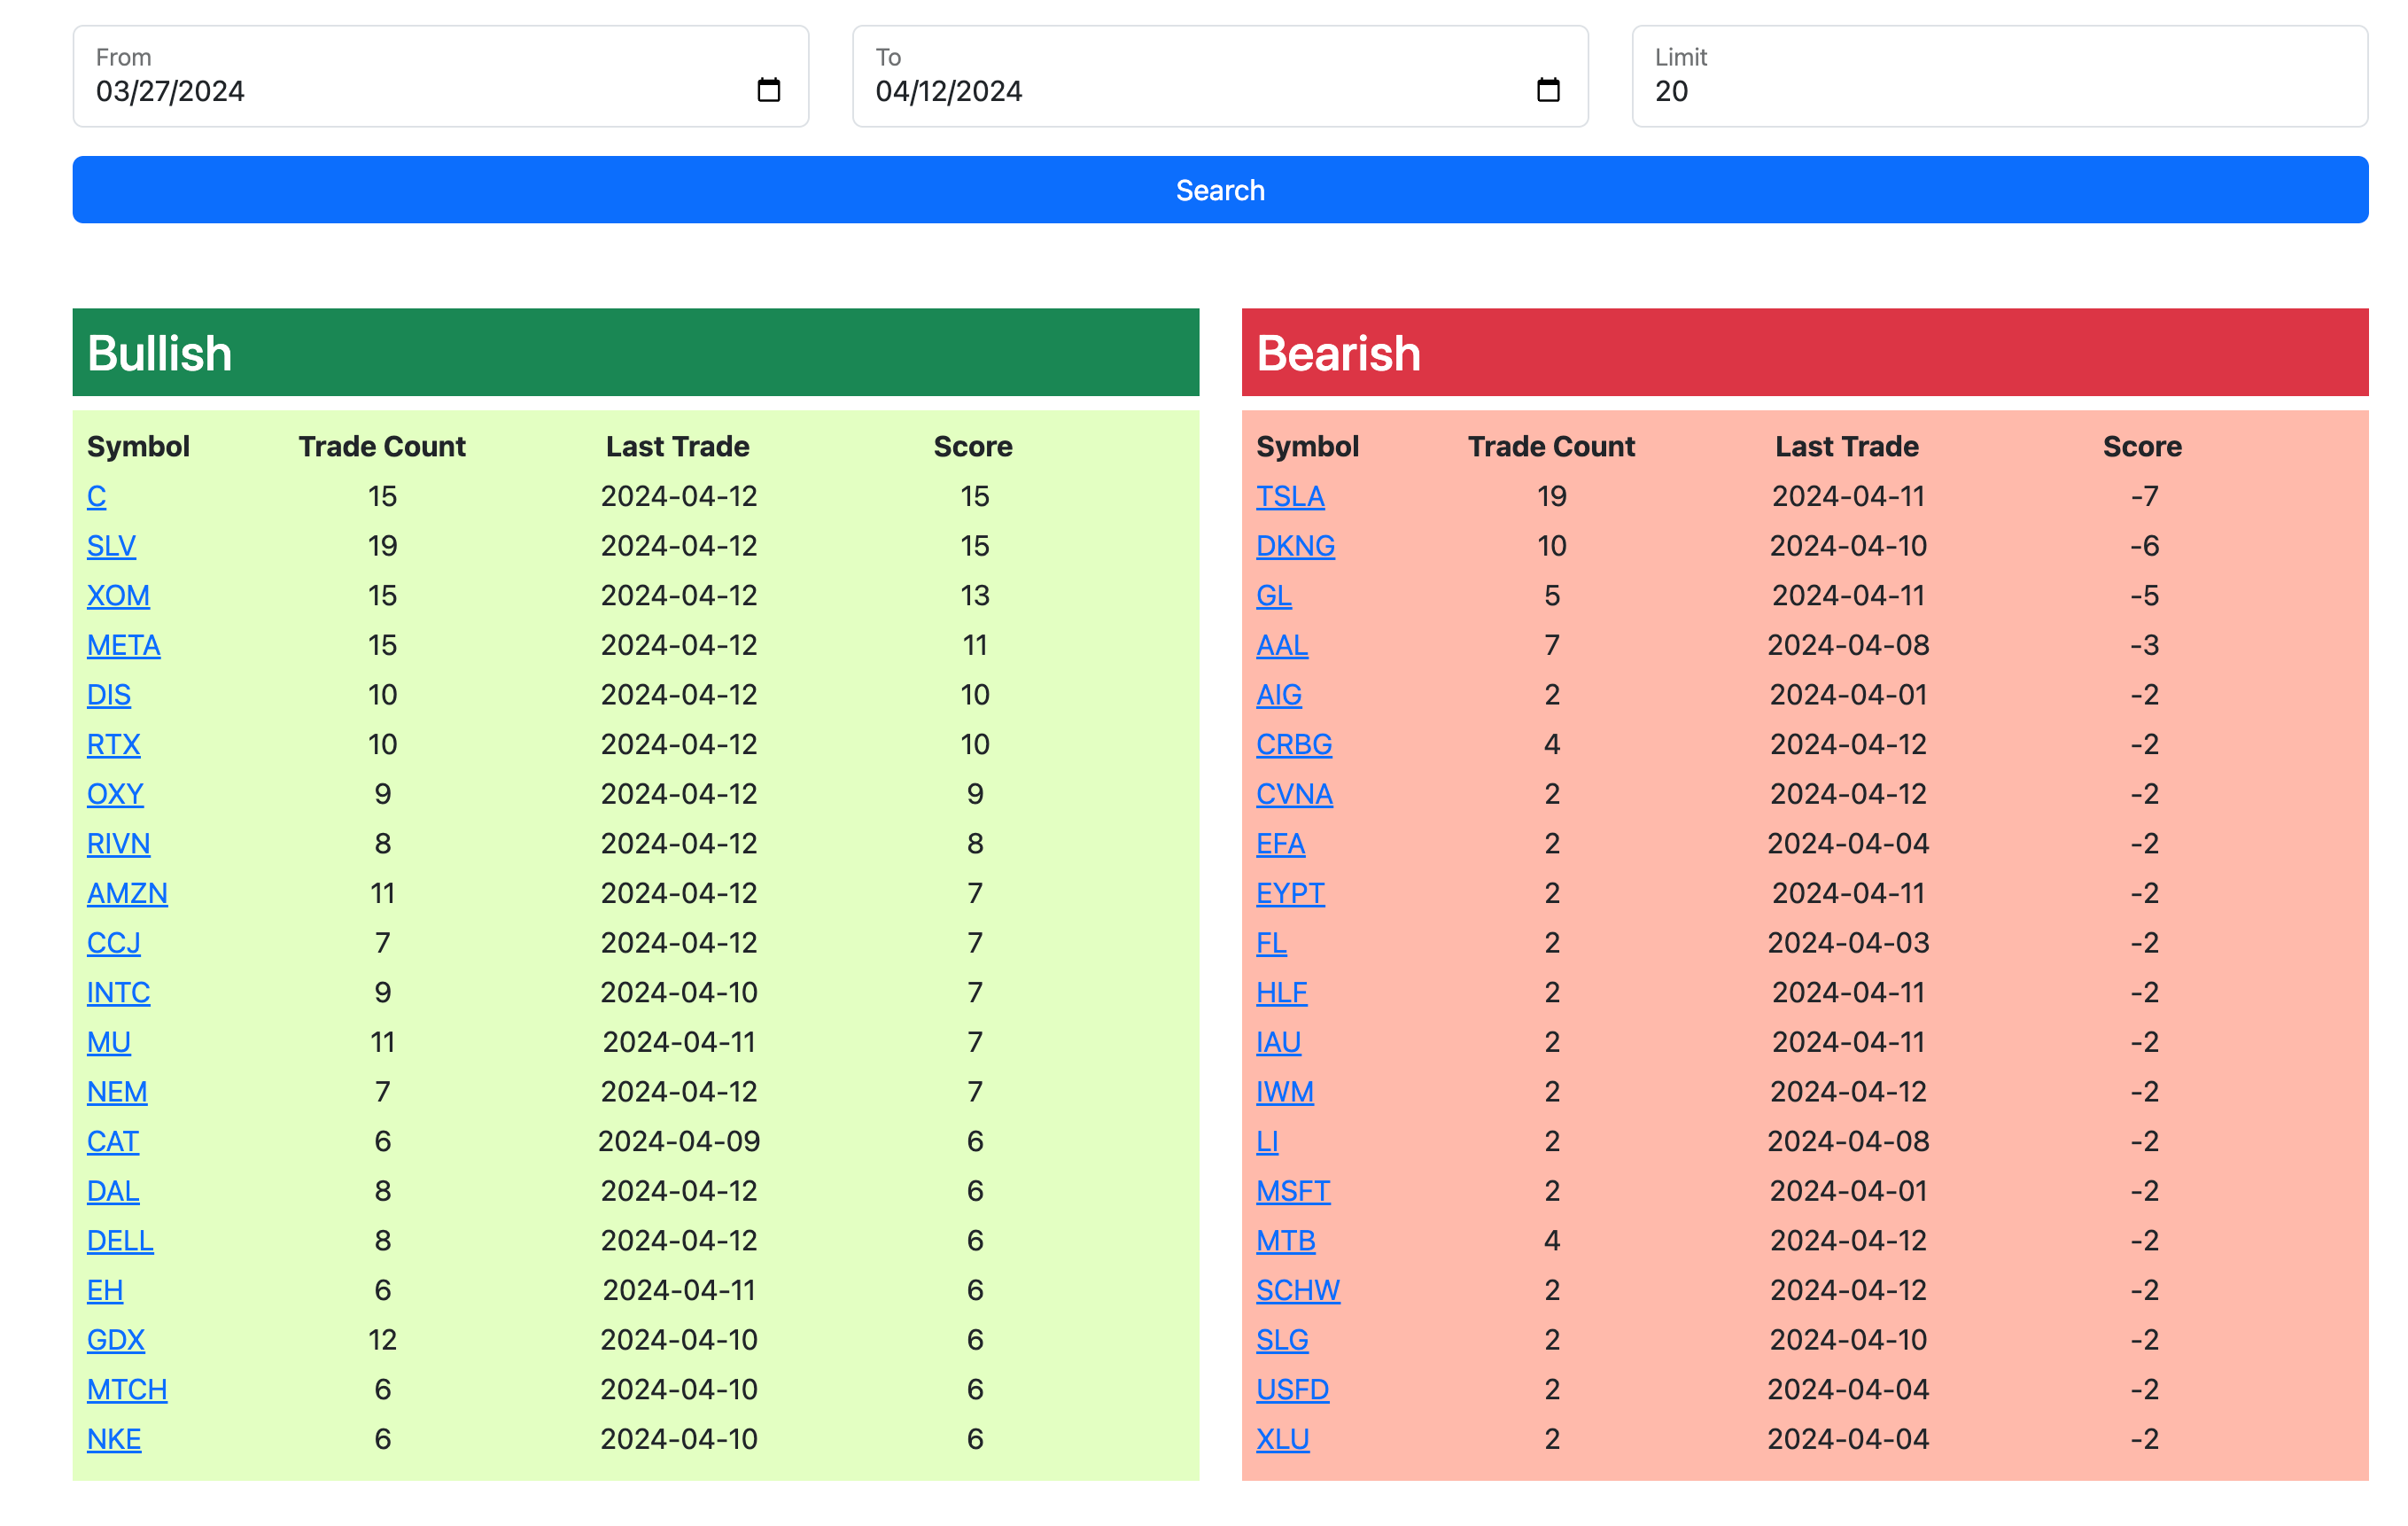
Task: Select TSLA's score value -7
Action: (2144, 496)
